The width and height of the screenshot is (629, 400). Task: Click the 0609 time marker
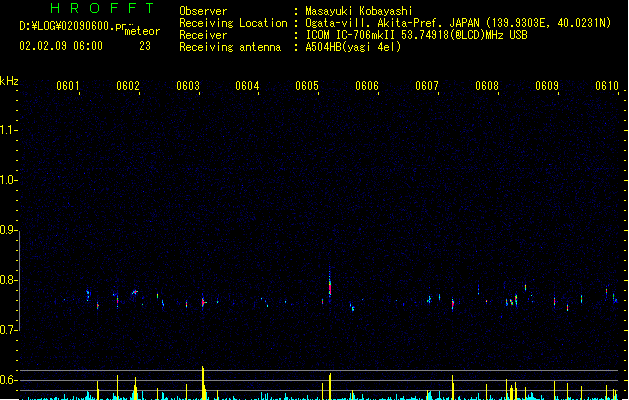click(547, 86)
